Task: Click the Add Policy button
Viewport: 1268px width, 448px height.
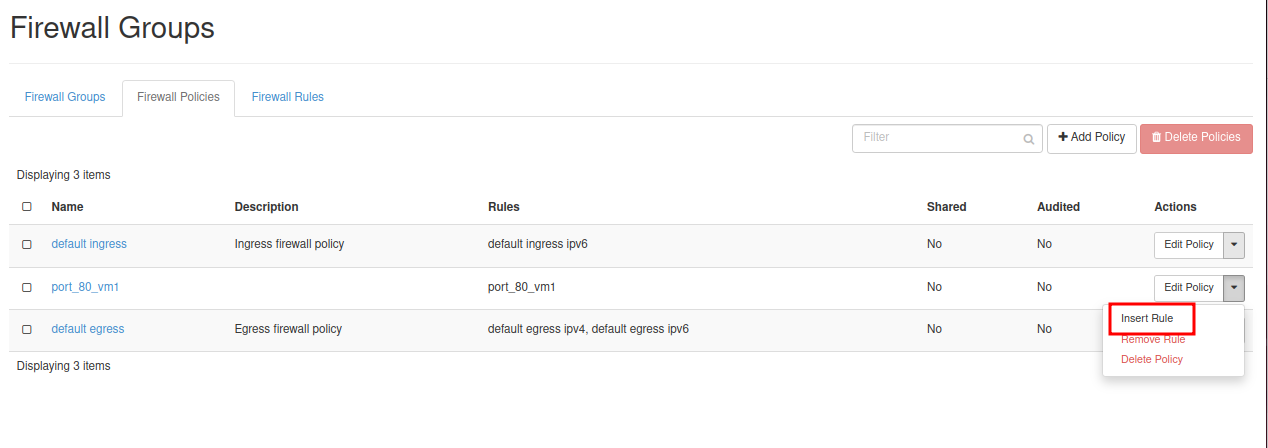Action: click(x=1091, y=138)
